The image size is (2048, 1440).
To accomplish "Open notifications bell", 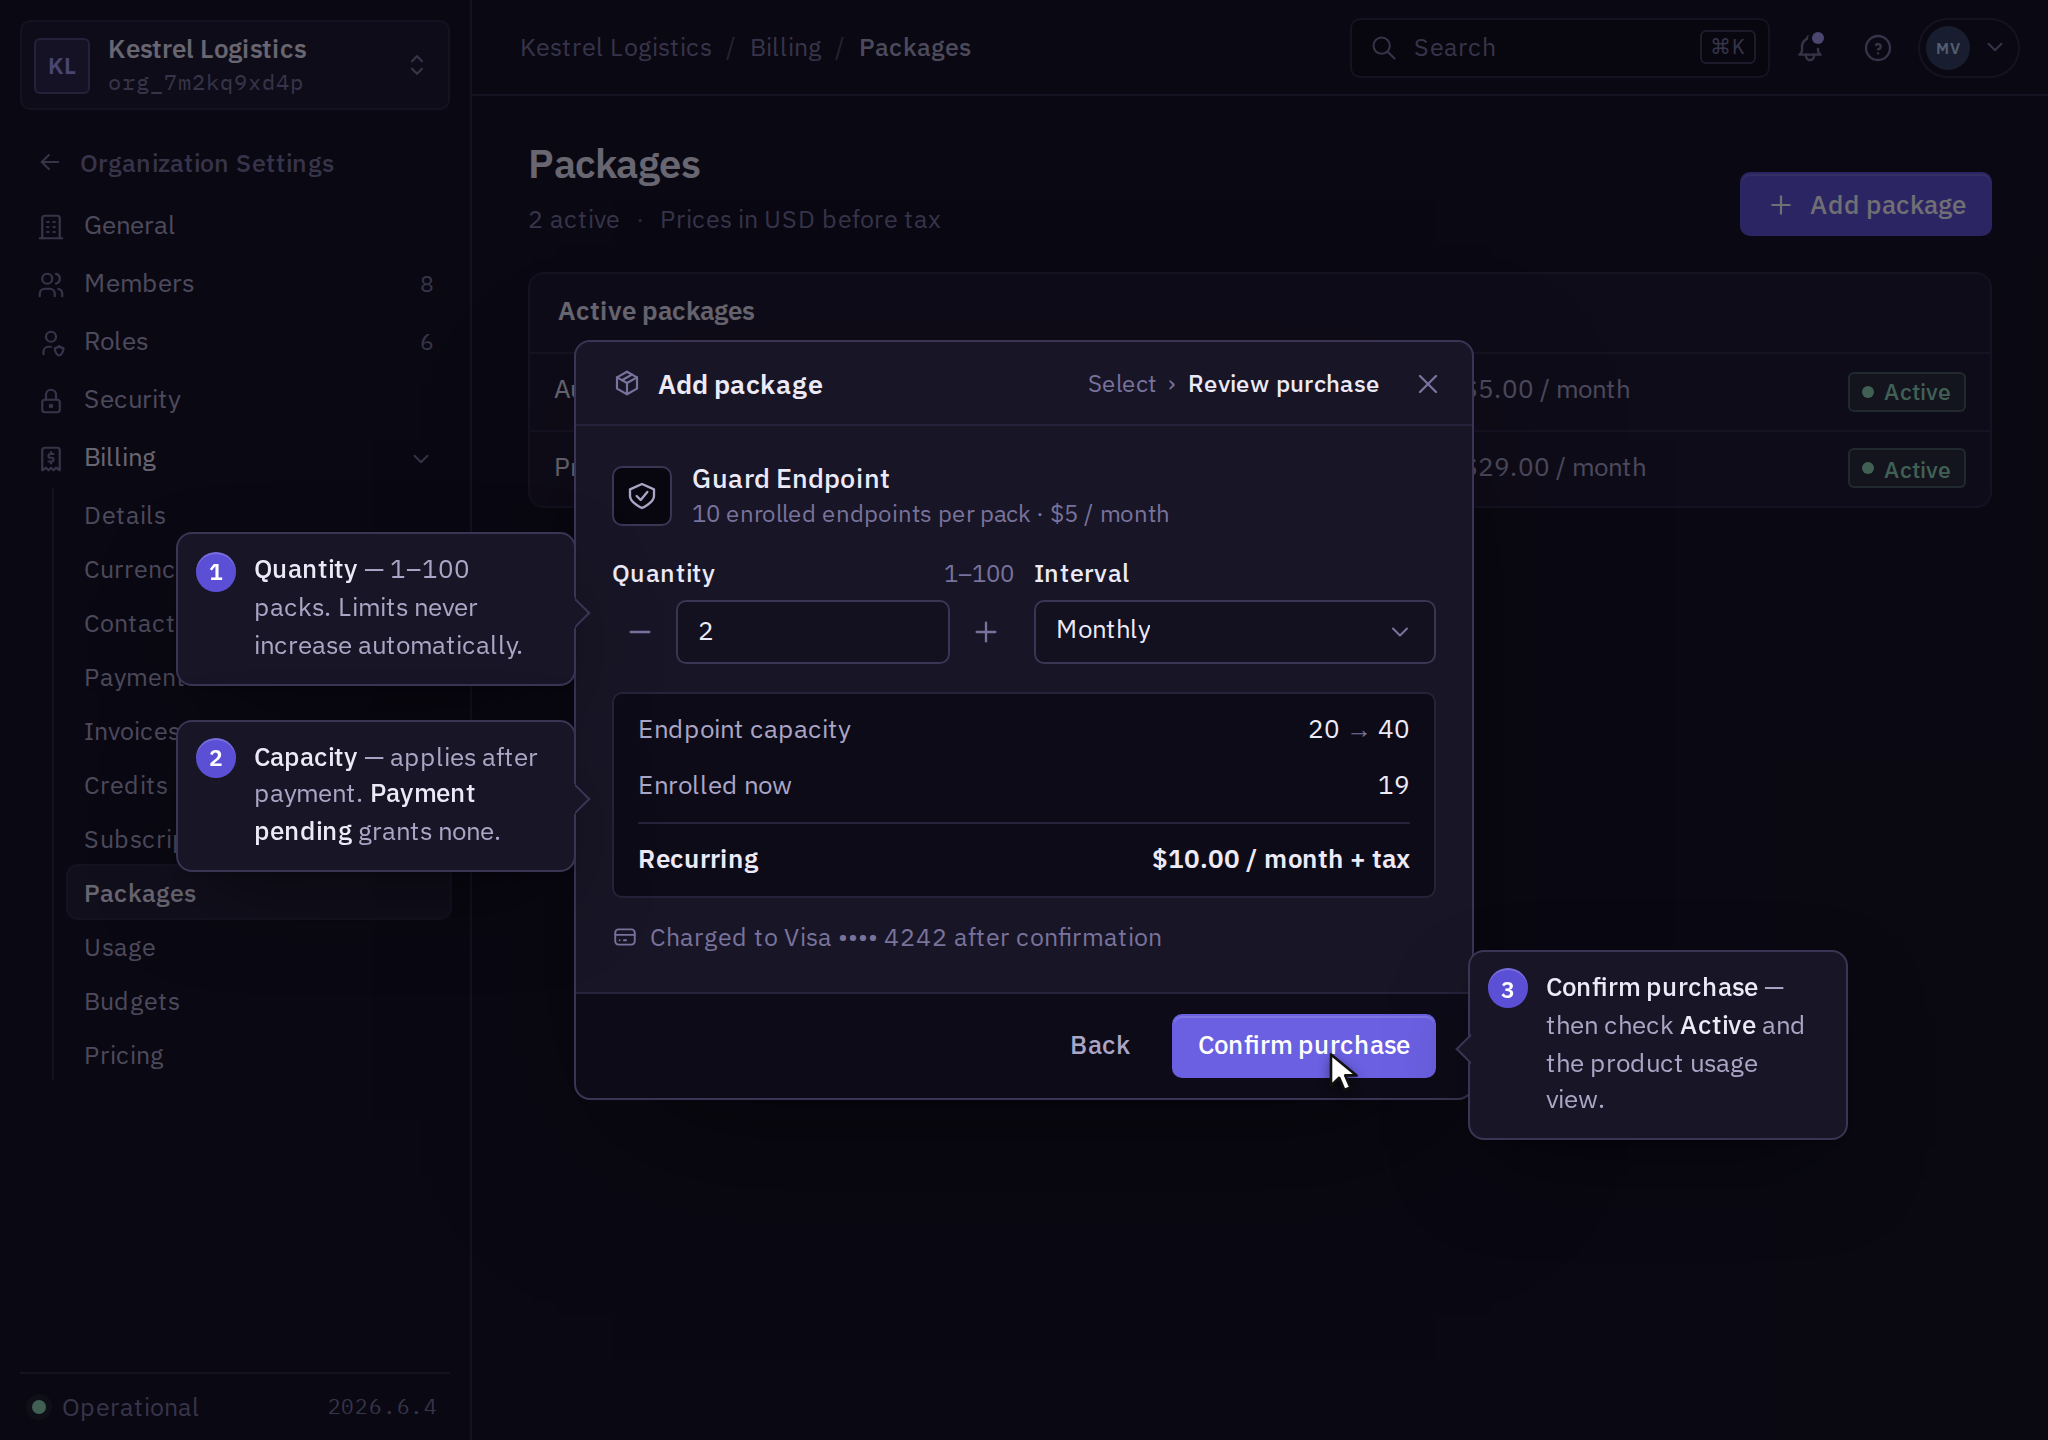I will (x=1810, y=47).
